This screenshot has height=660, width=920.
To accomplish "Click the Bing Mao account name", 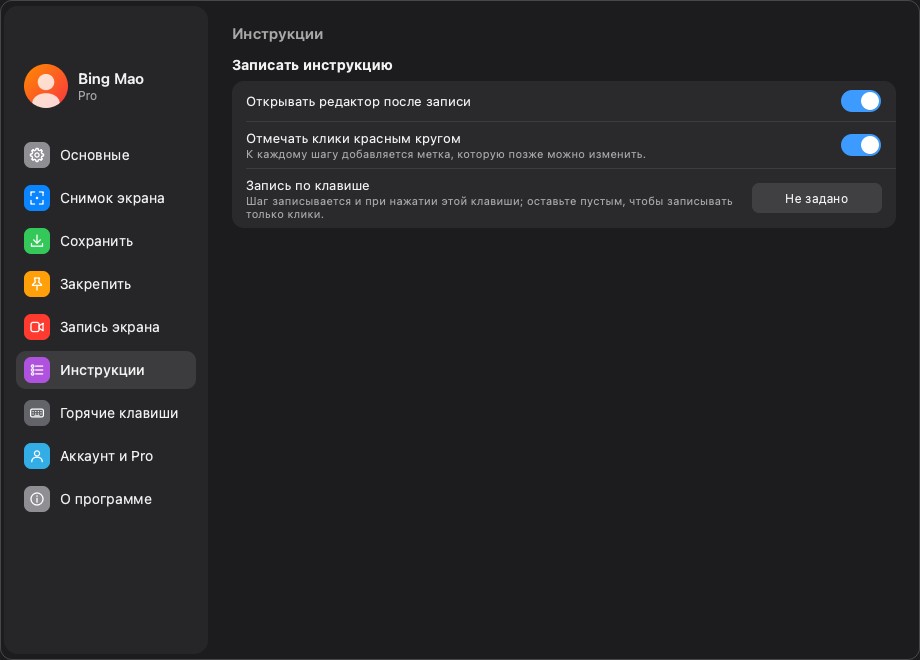I will tap(111, 79).
